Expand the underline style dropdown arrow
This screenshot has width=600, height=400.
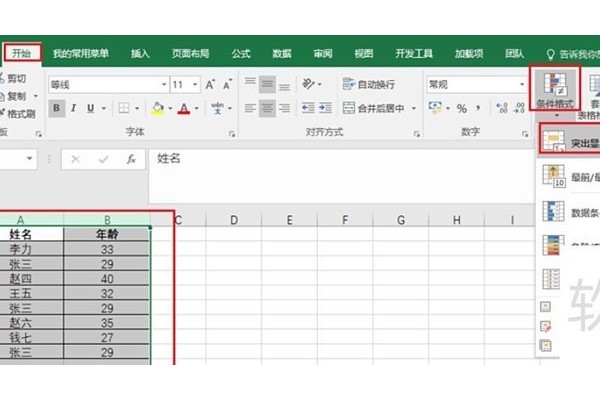(103, 108)
